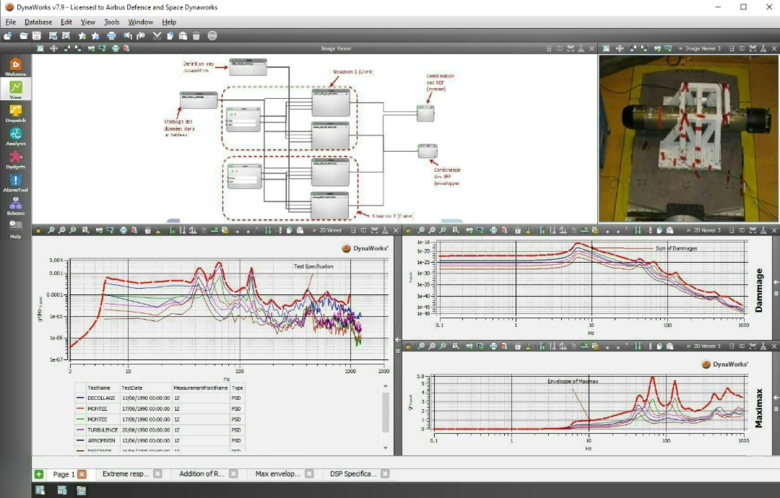Select the Dispatch sidebar icon

[15, 113]
